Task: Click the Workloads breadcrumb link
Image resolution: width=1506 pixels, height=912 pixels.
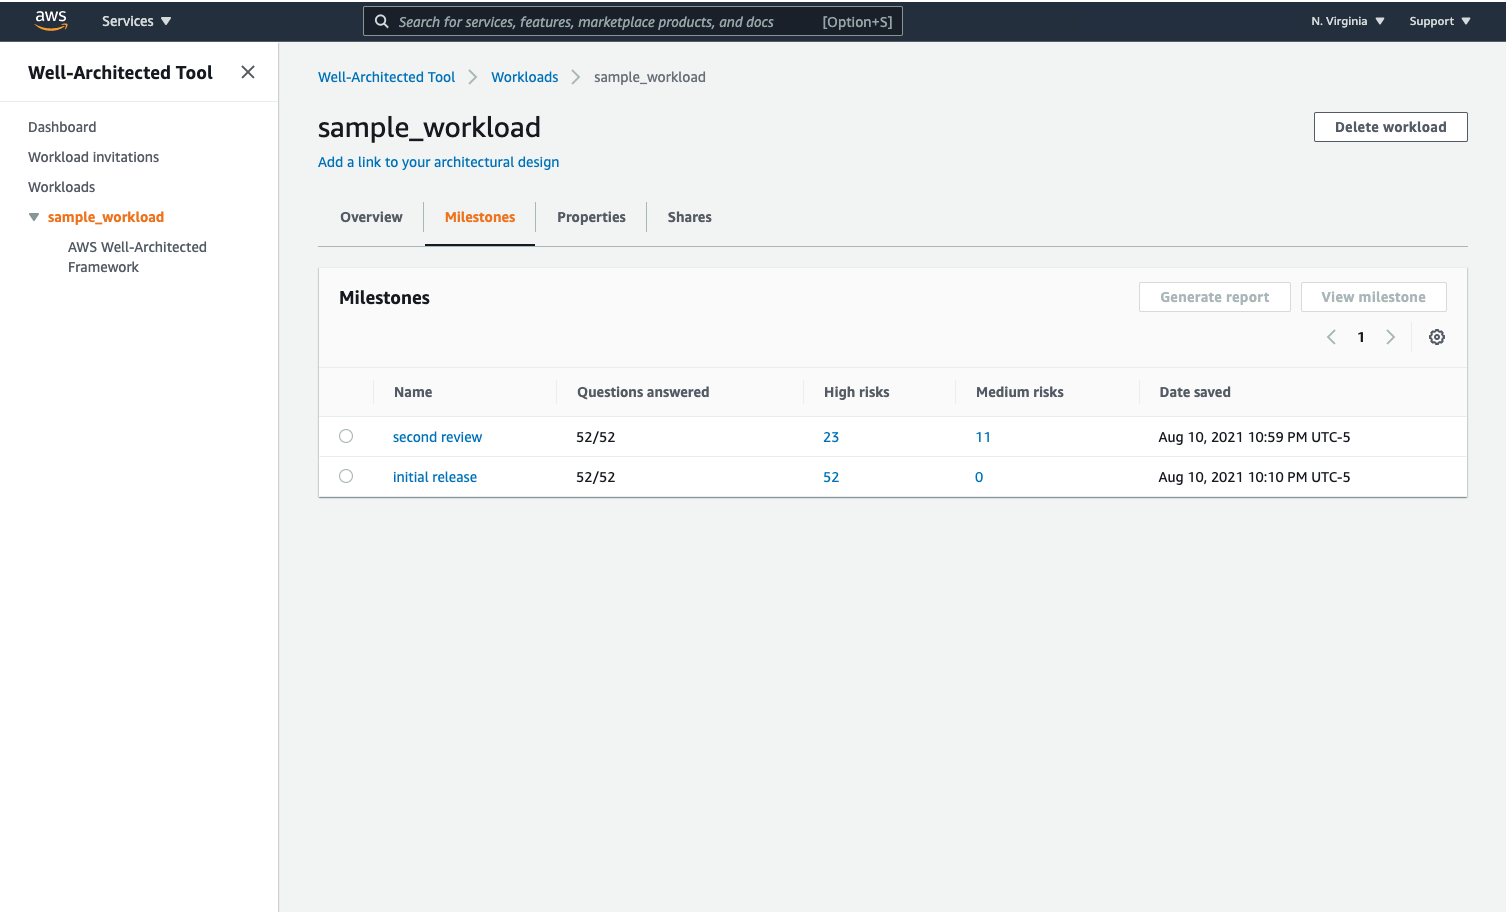Action: [524, 77]
